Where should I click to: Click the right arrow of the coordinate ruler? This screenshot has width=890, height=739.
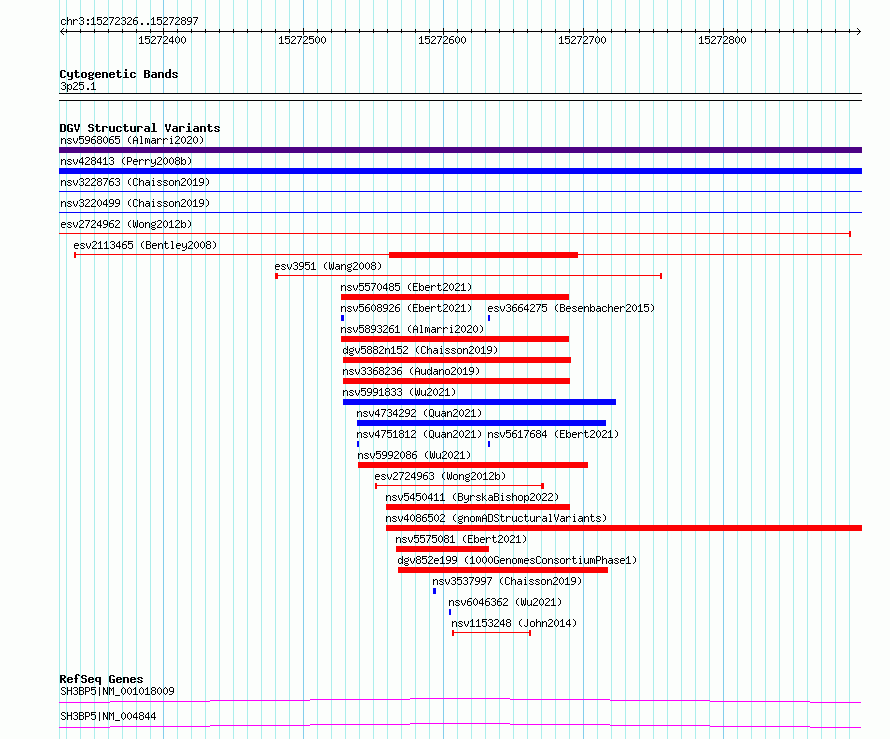click(858, 32)
